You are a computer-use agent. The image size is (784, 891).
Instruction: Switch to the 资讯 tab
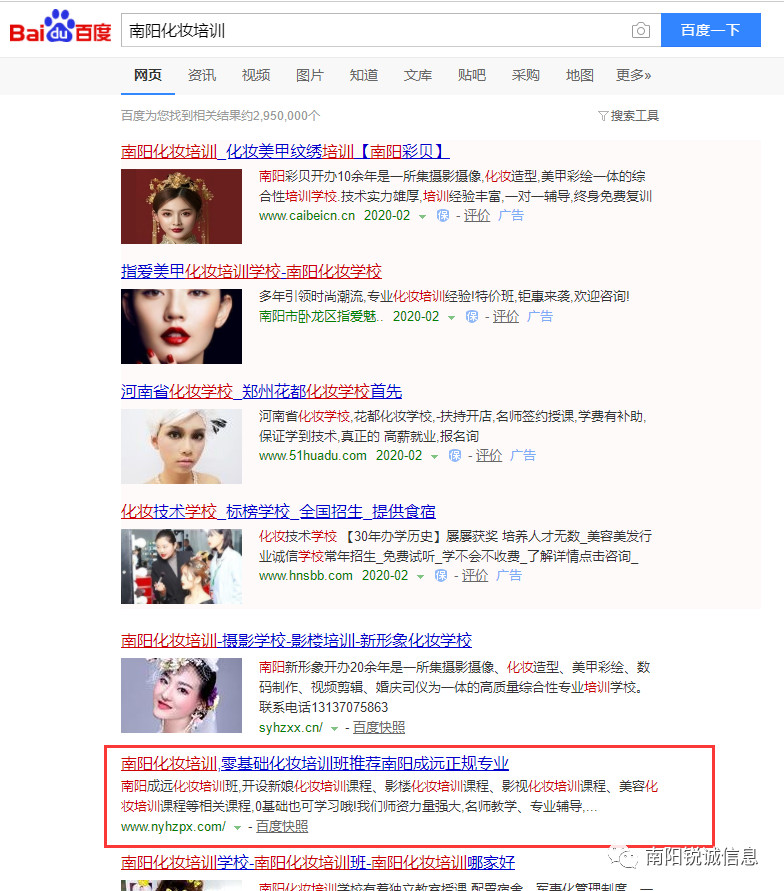pyautogui.click(x=202, y=75)
